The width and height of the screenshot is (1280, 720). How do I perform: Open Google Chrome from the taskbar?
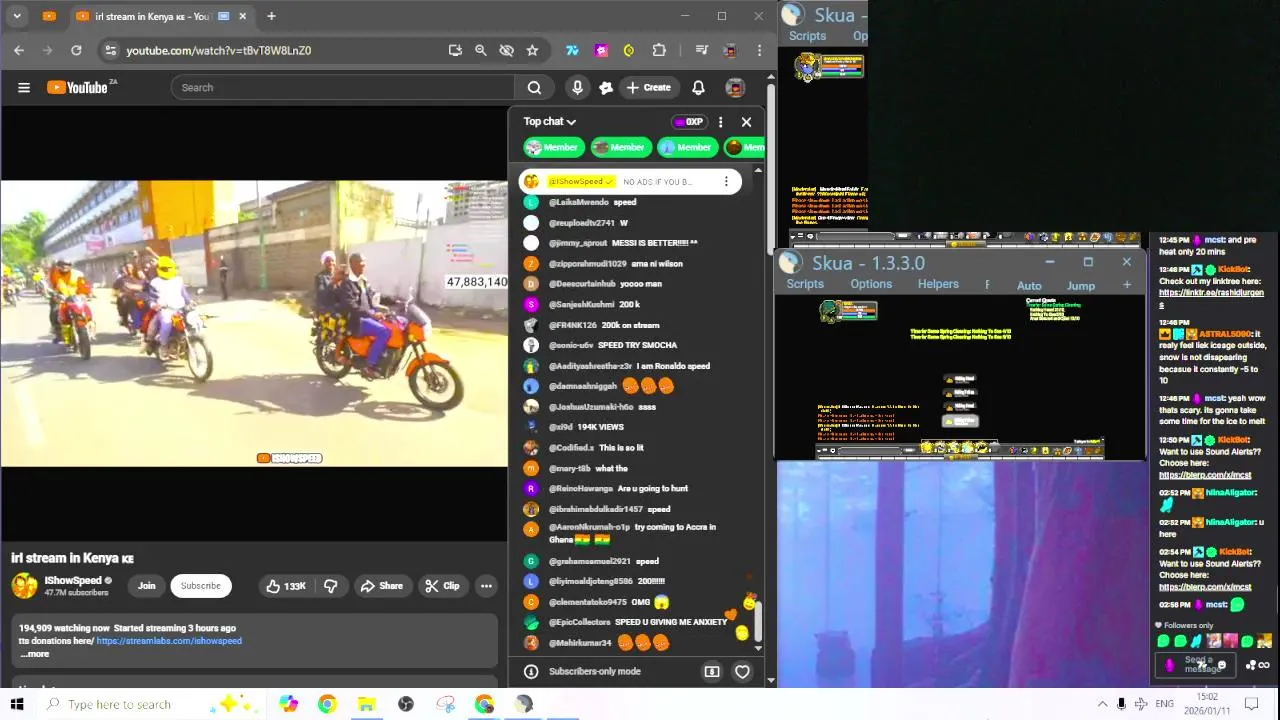click(327, 704)
